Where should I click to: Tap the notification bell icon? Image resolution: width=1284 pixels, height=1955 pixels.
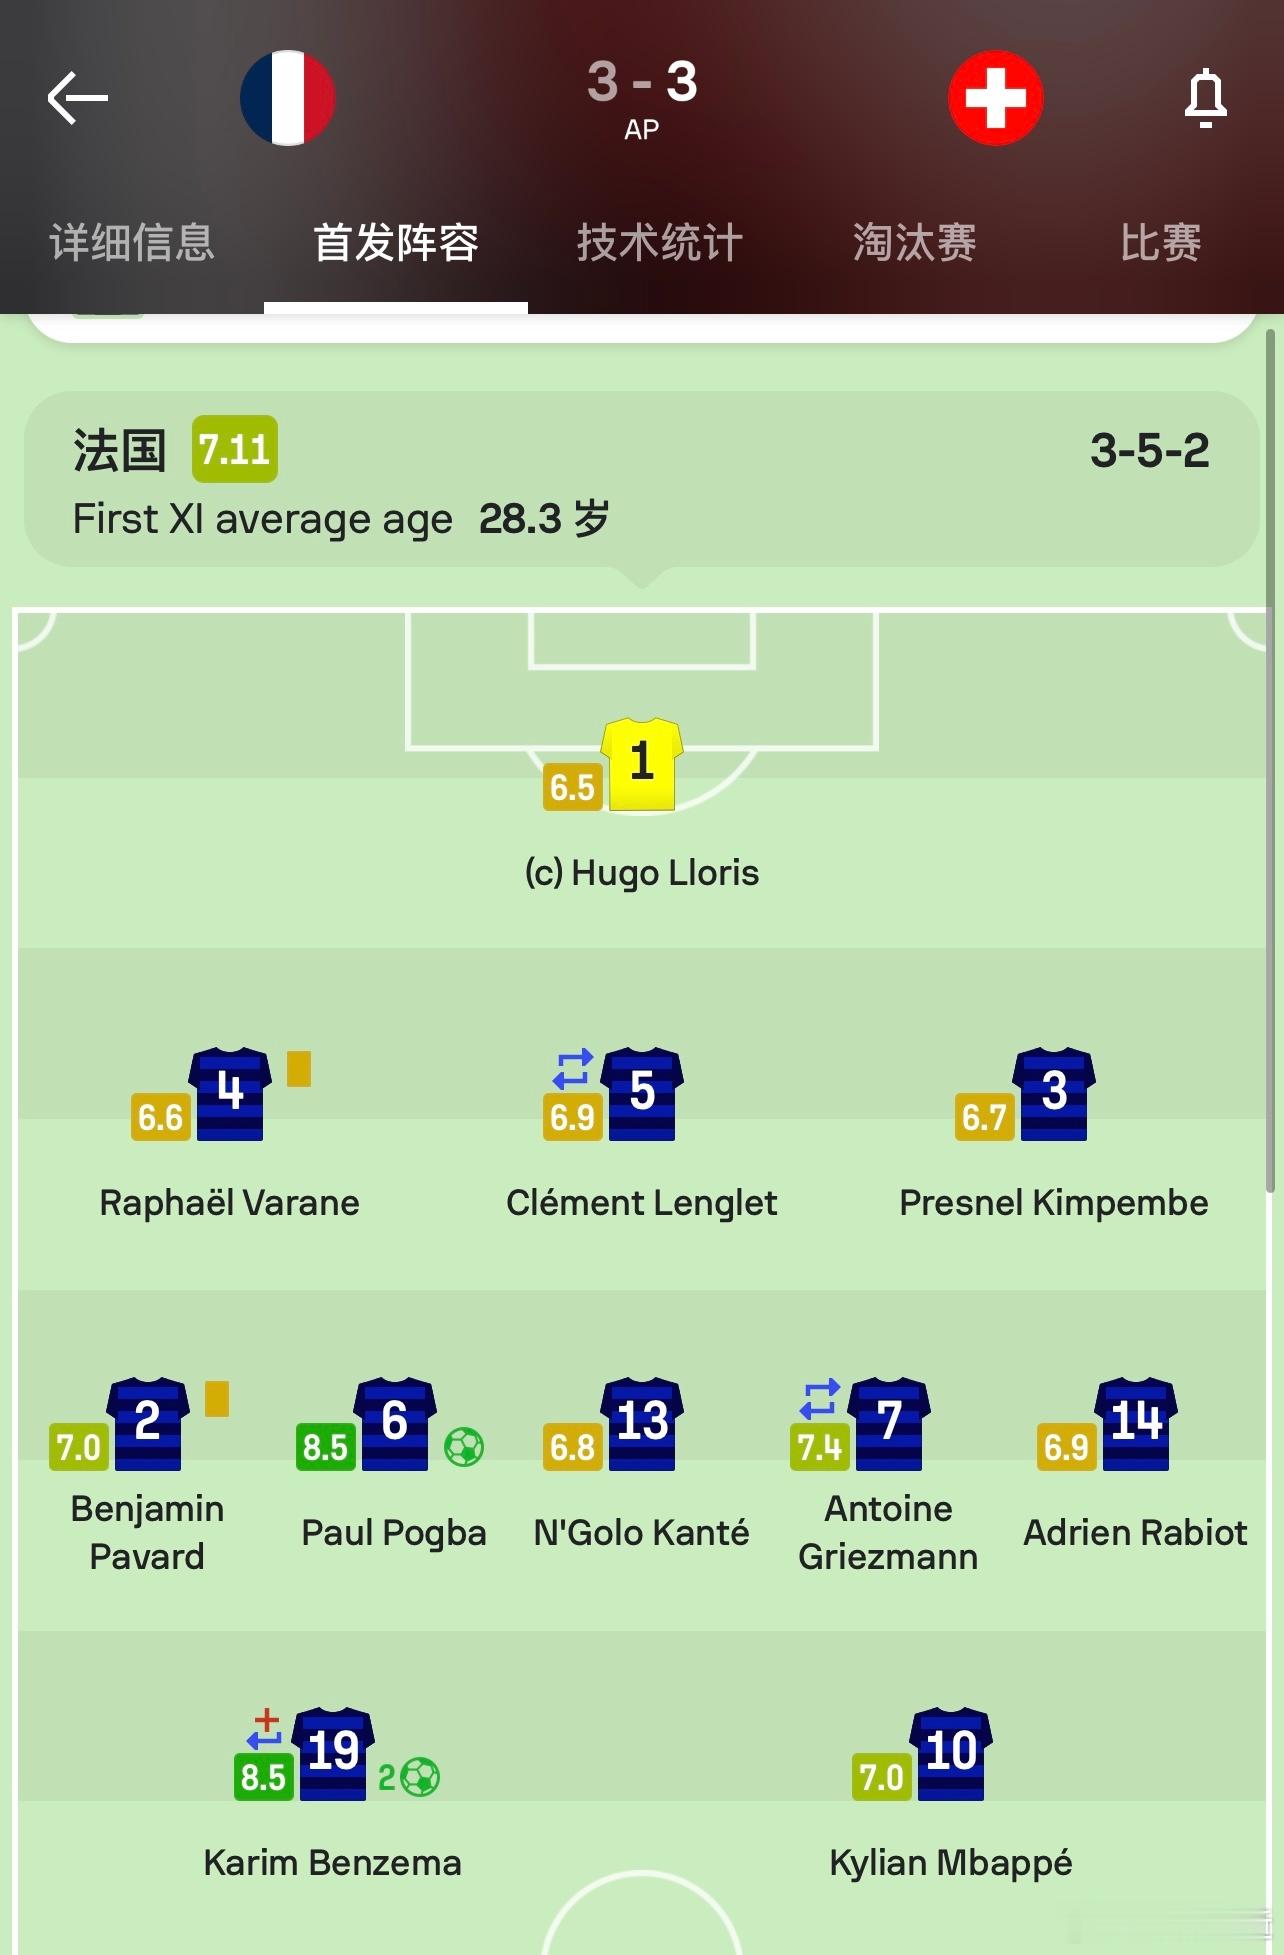[x=1205, y=98]
